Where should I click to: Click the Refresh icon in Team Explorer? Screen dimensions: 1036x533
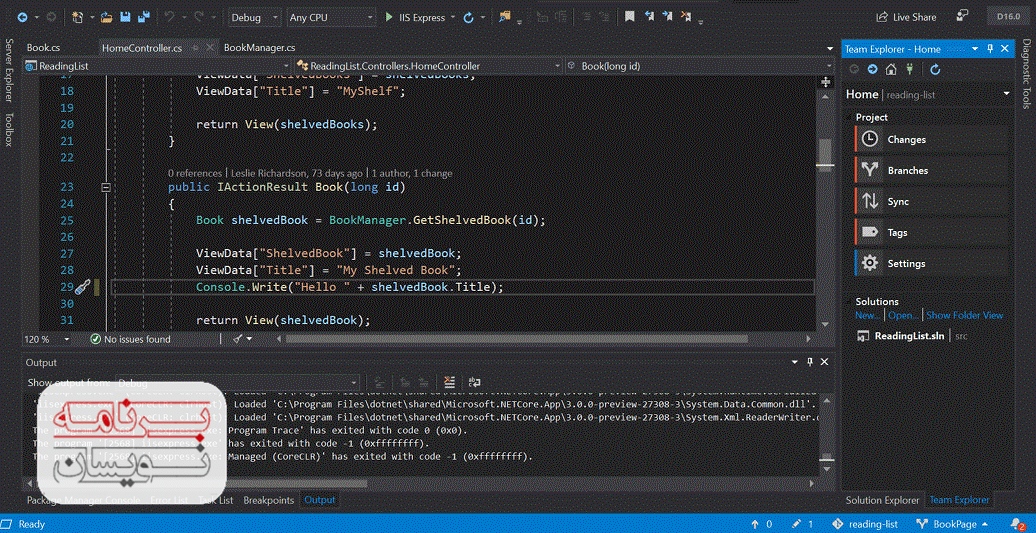(x=935, y=69)
